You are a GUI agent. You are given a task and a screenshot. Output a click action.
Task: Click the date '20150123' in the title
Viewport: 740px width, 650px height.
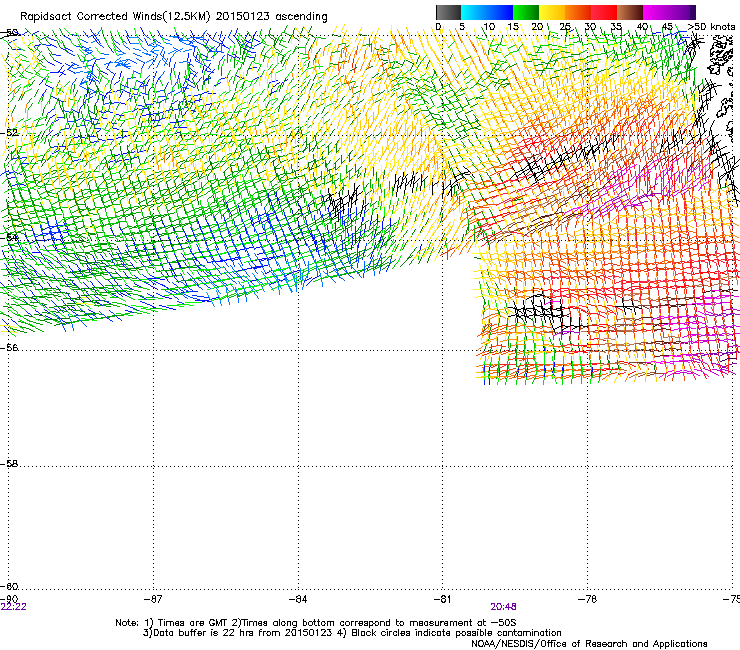pyautogui.click(x=243, y=17)
